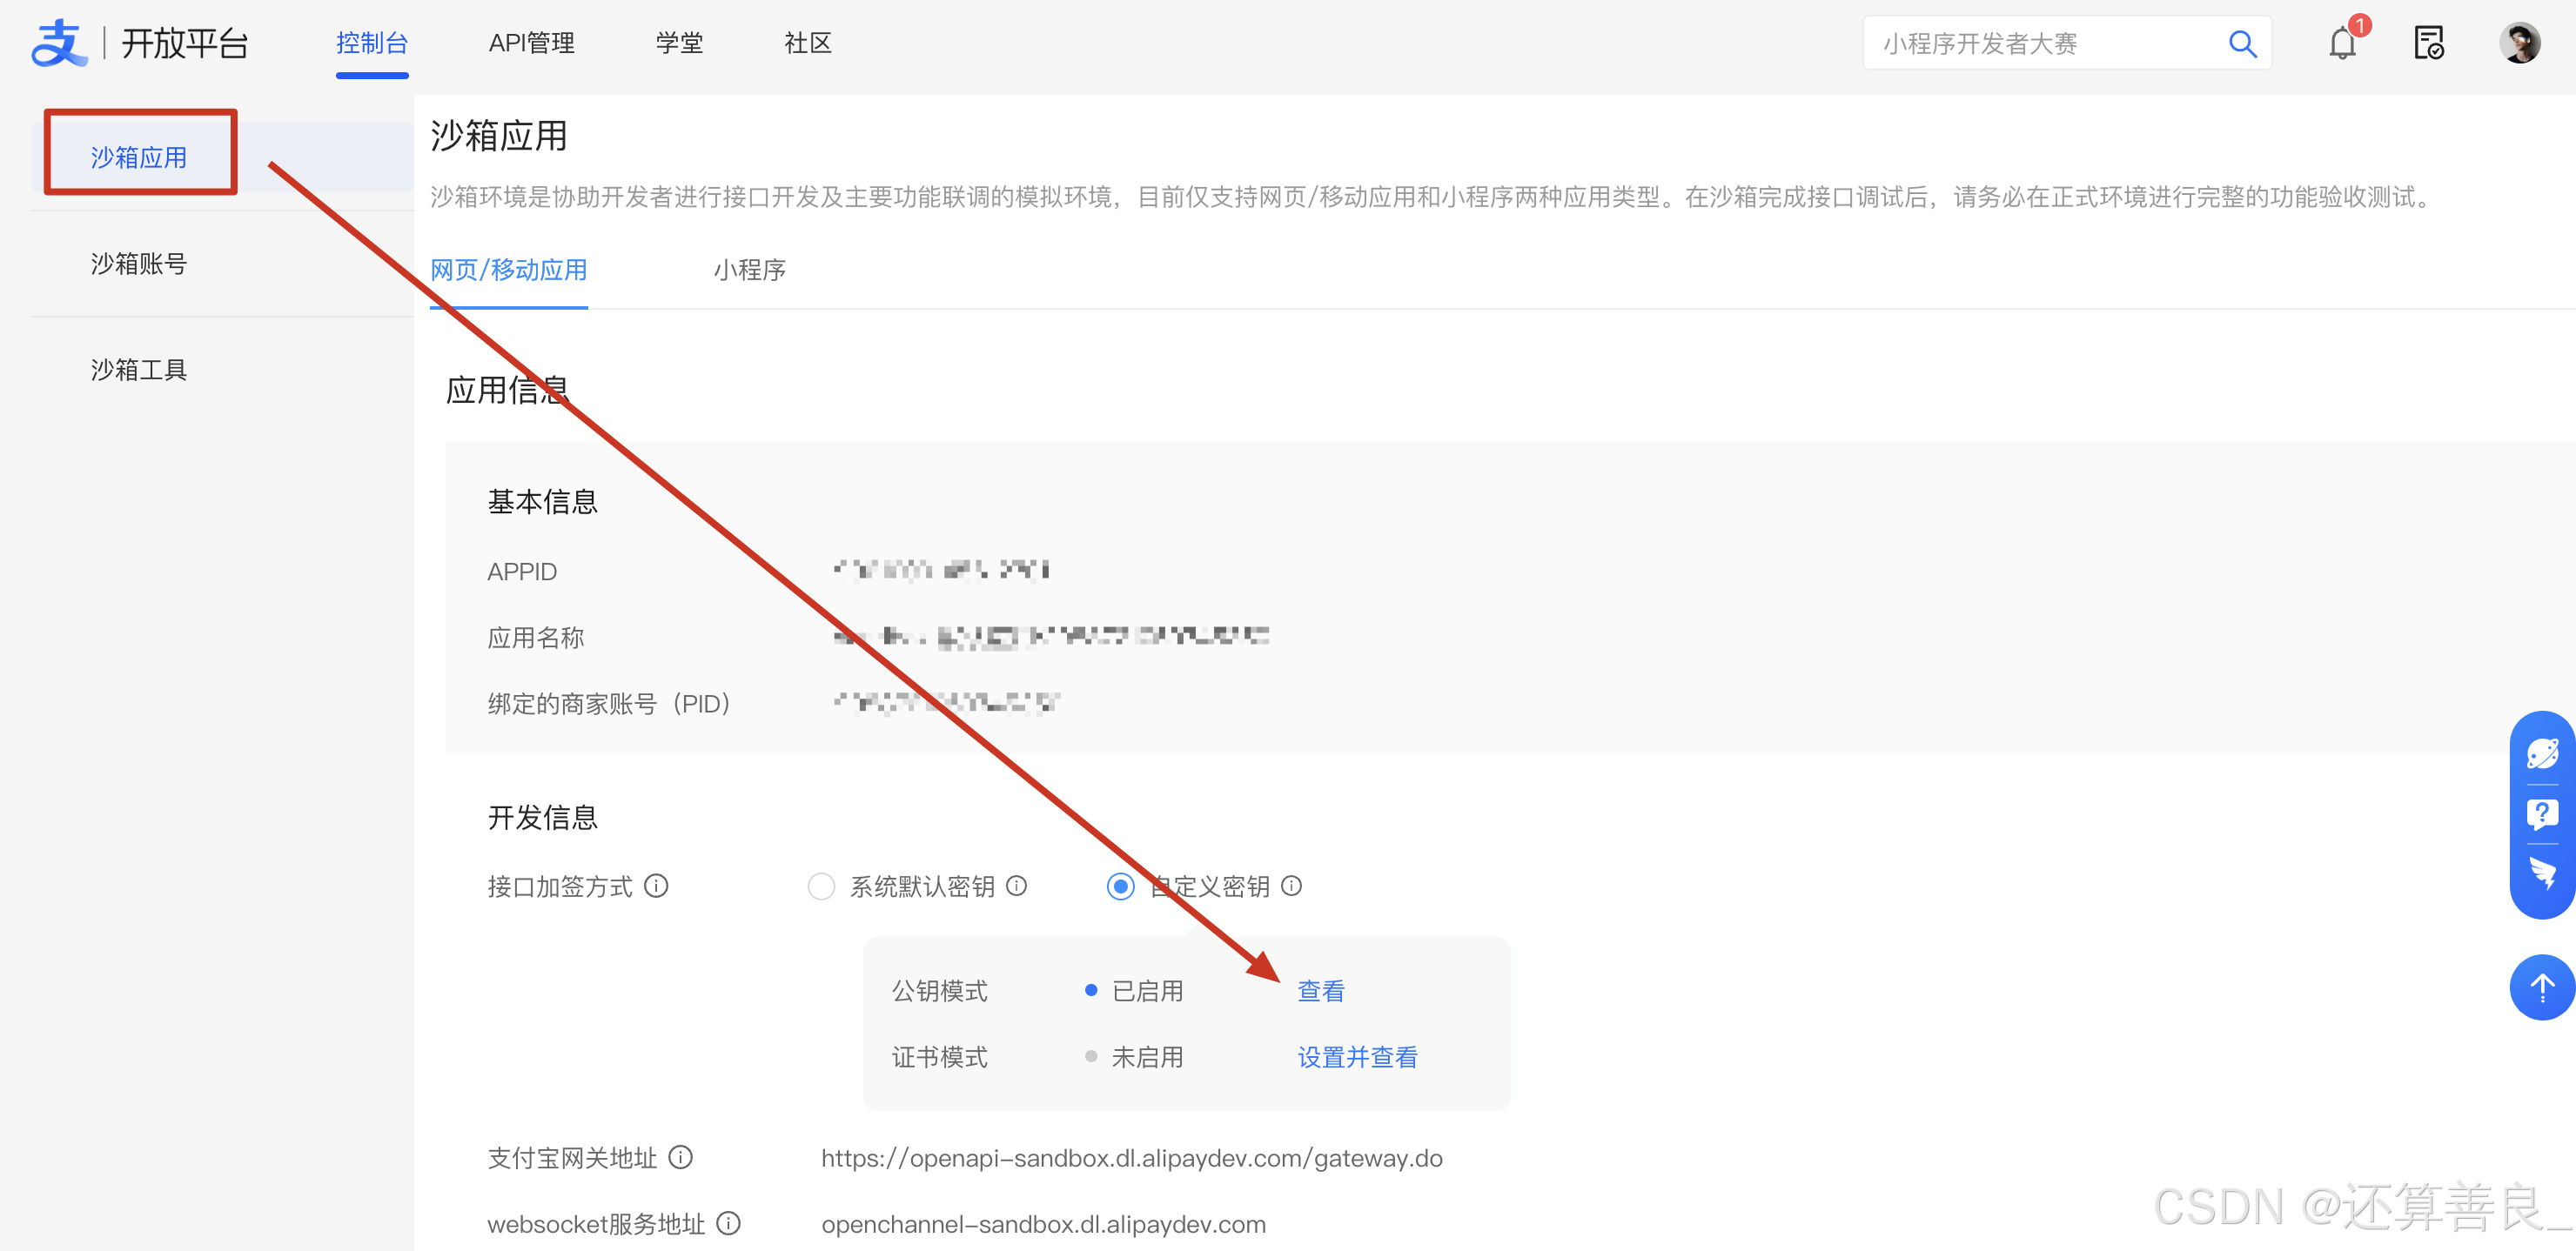Select the 自定义密钥 radio button

pos(1120,886)
